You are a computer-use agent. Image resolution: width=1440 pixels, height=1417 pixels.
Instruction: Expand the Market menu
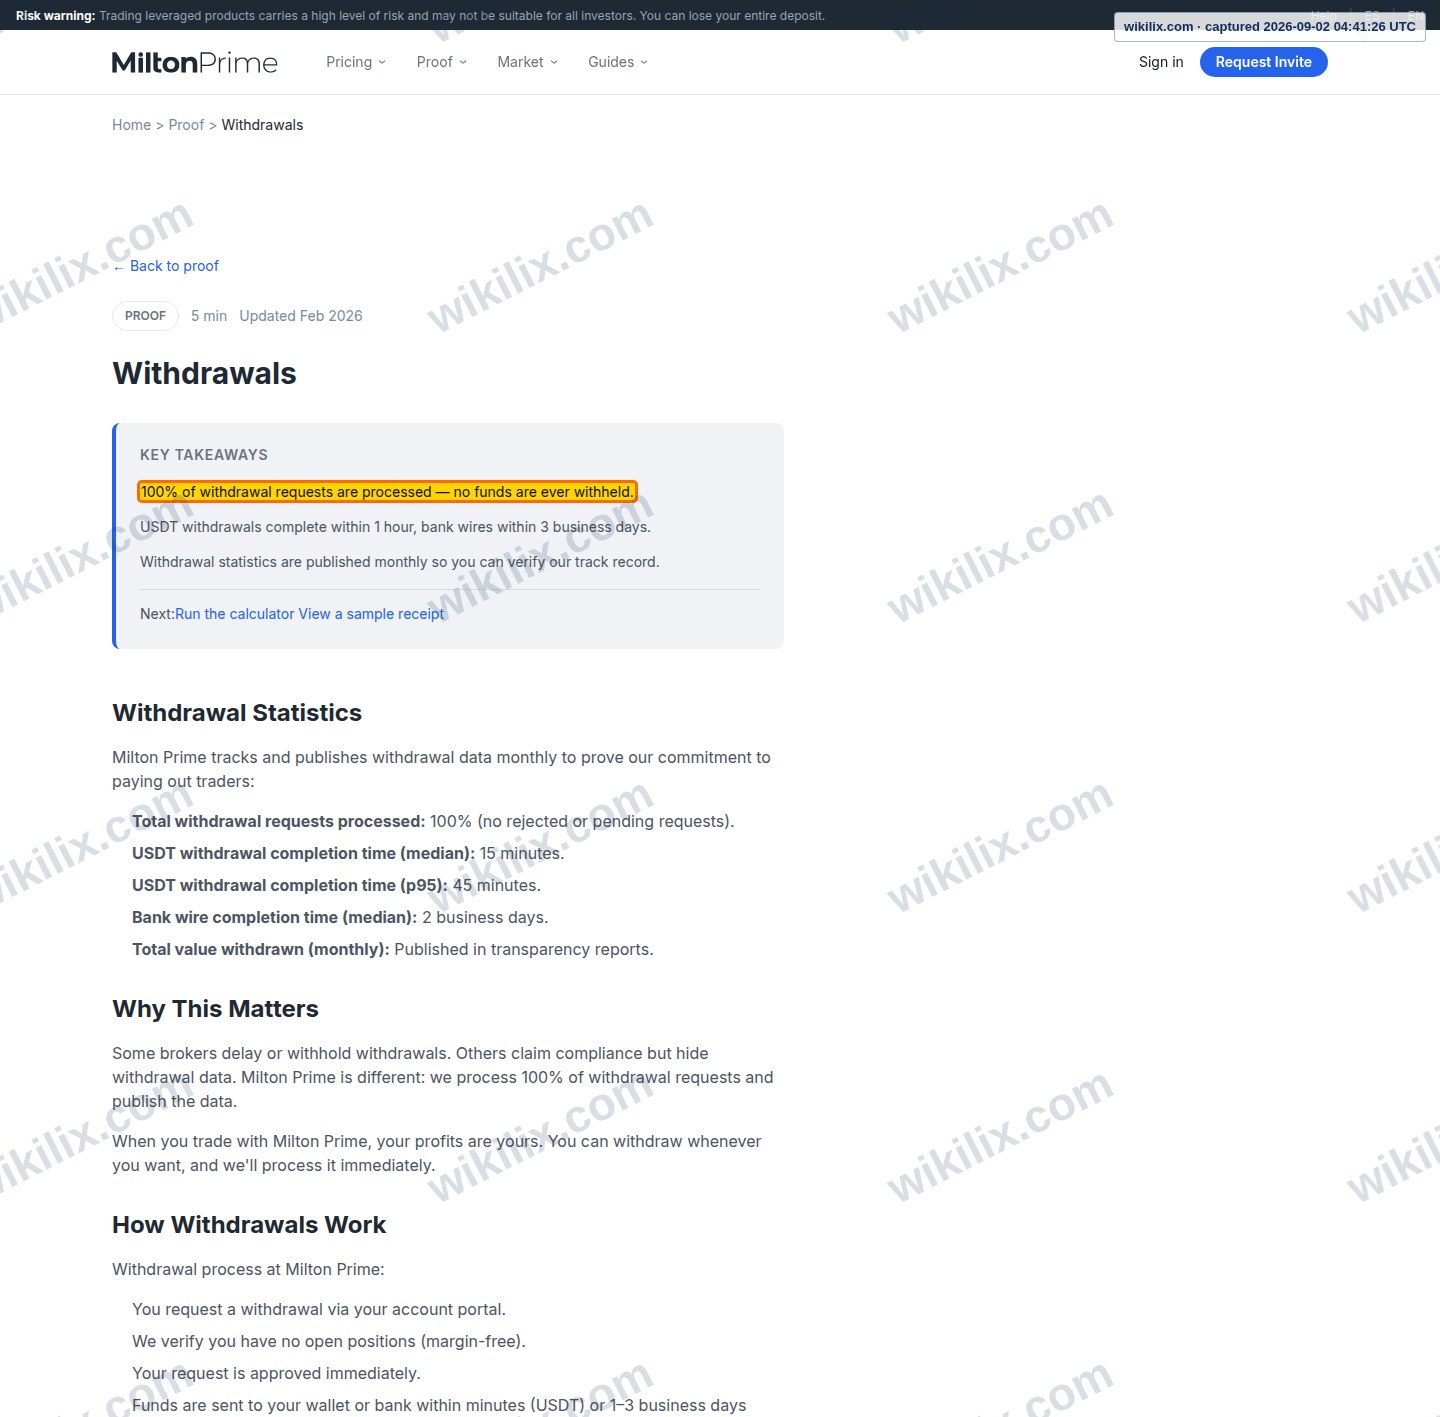click(x=527, y=62)
